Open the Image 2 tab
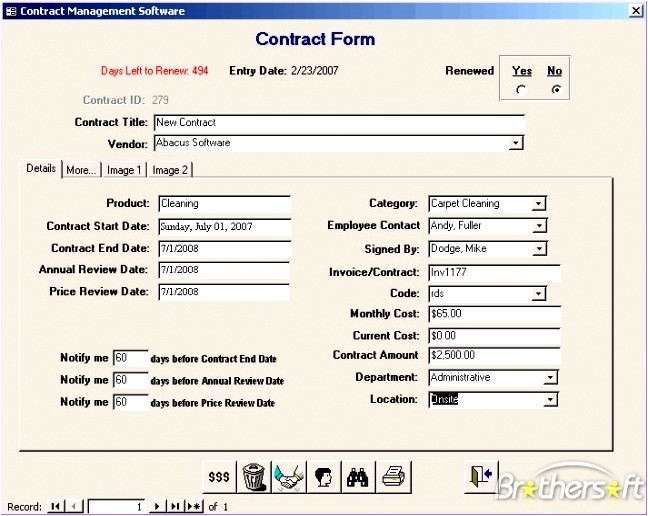Screen dimensions: 648x516 point(170,170)
